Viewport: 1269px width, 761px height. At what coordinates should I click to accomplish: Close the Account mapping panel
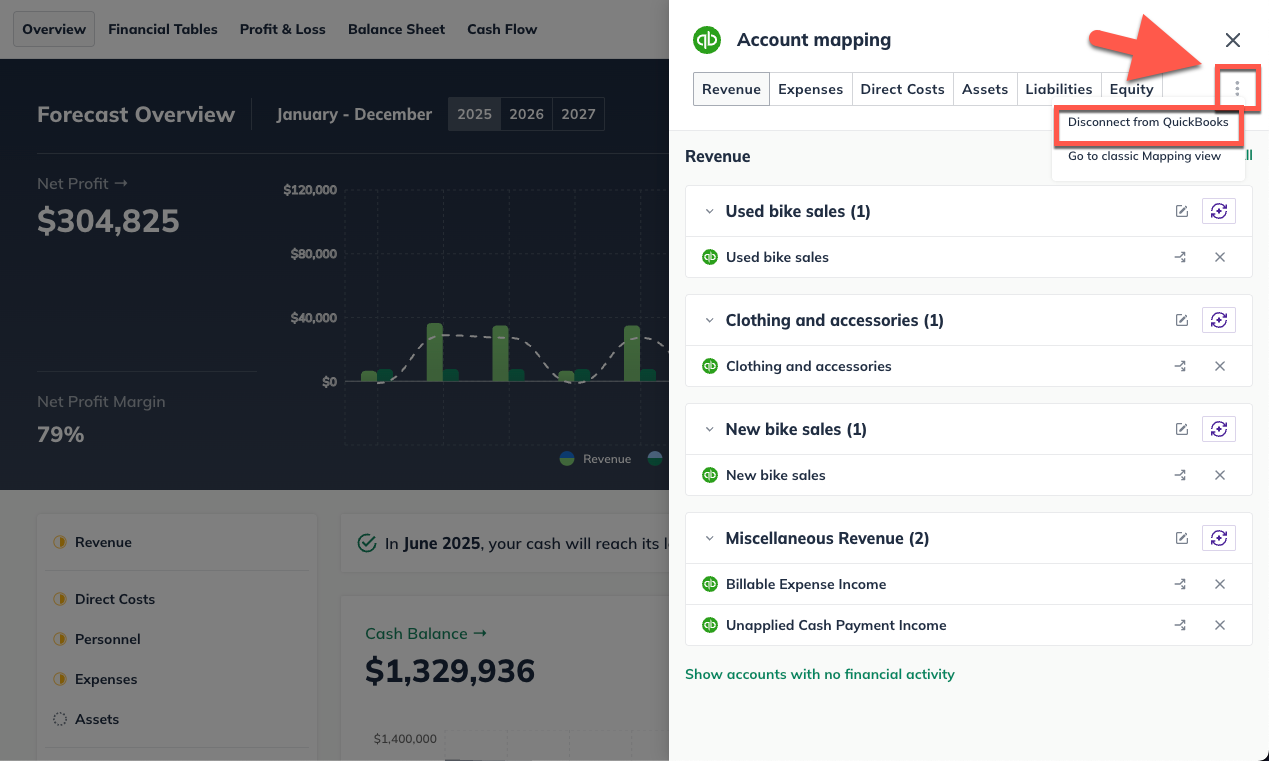[1232, 40]
